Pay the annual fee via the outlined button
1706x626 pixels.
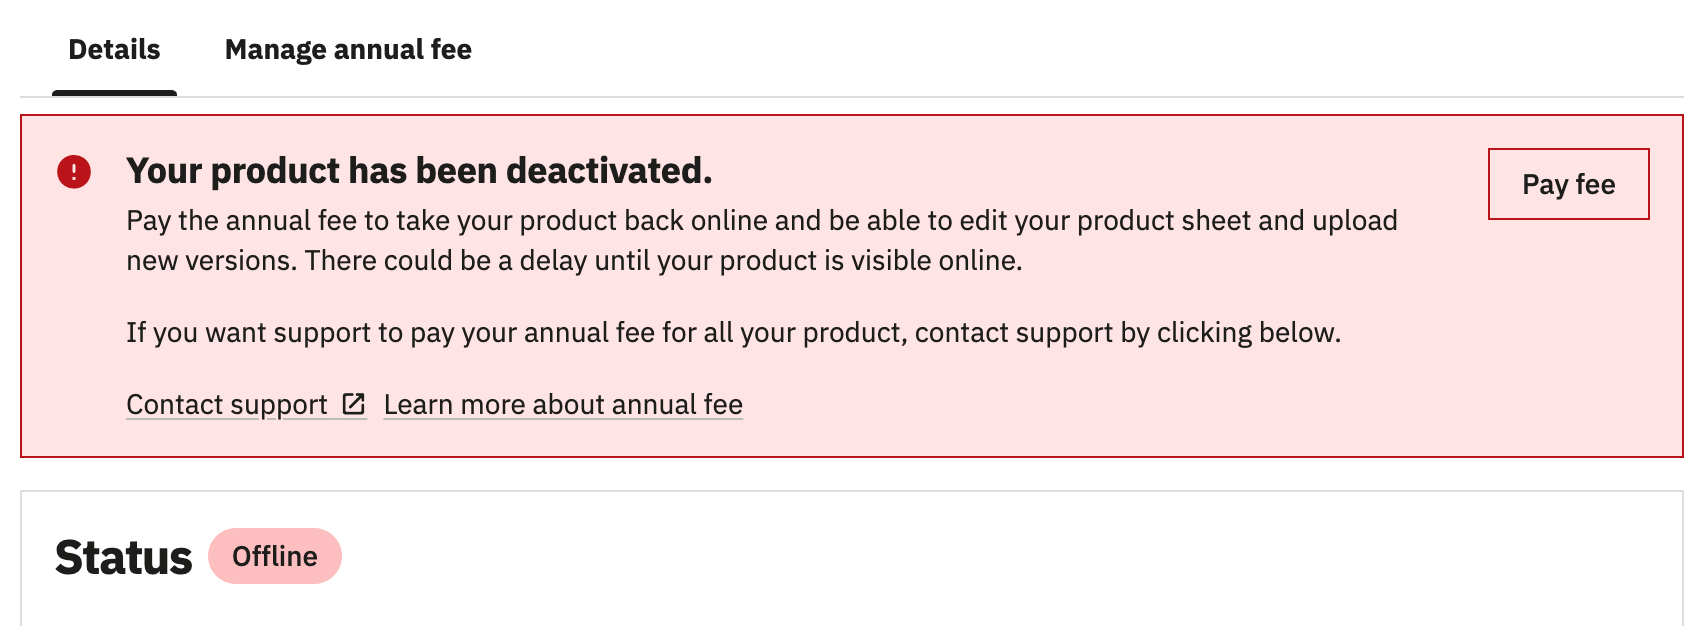[x=1567, y=184]
